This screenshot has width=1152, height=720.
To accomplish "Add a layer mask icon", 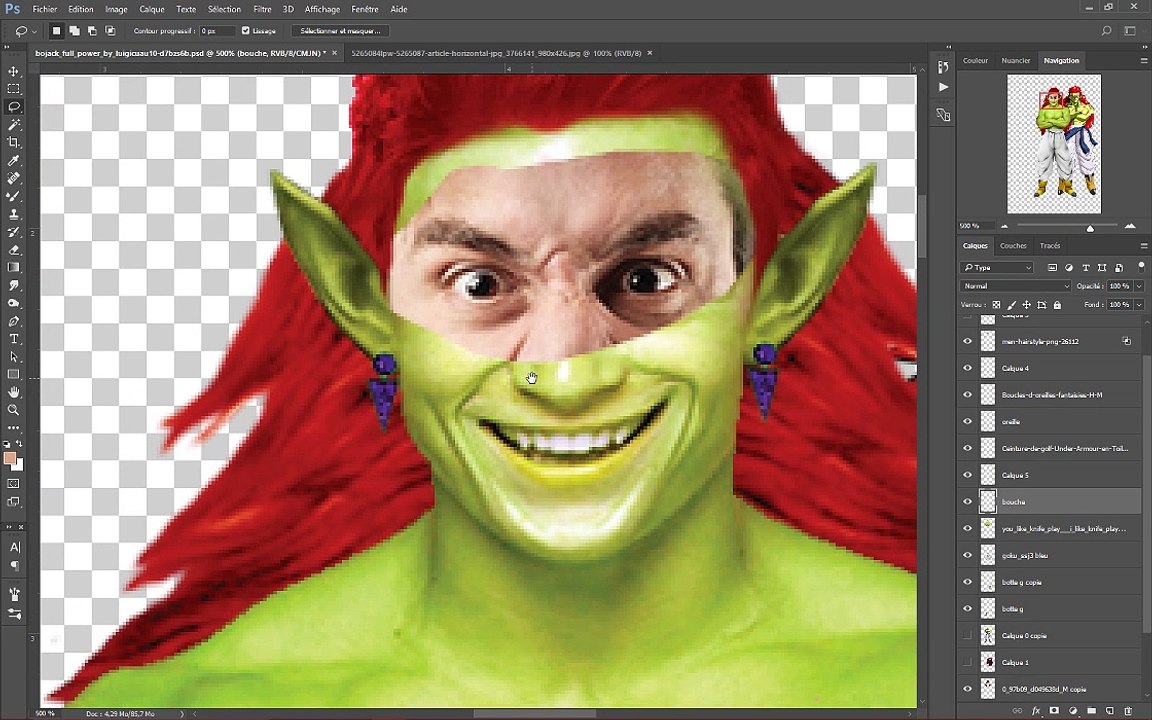I will click(x=1054, y=711).
